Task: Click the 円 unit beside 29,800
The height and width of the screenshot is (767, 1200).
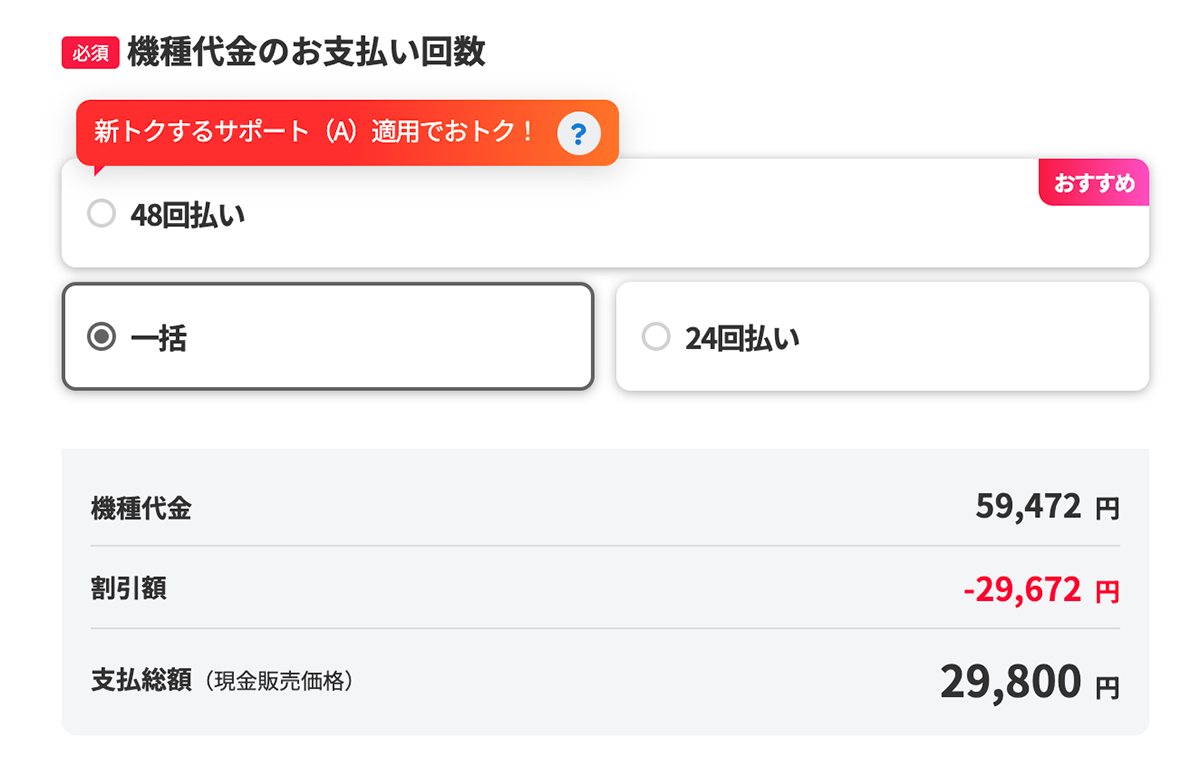Action: tap(1107, 688)
